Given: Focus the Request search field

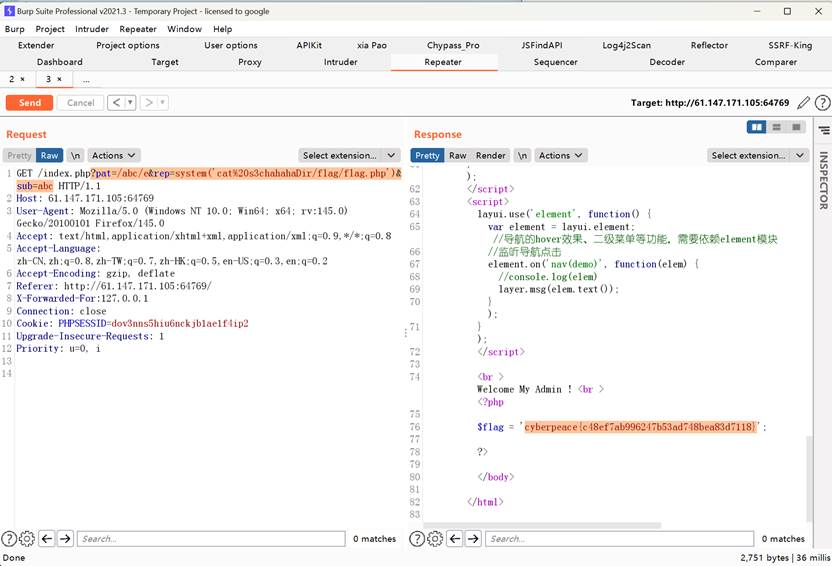Looking at the screenshot, I should coord(211,539).
